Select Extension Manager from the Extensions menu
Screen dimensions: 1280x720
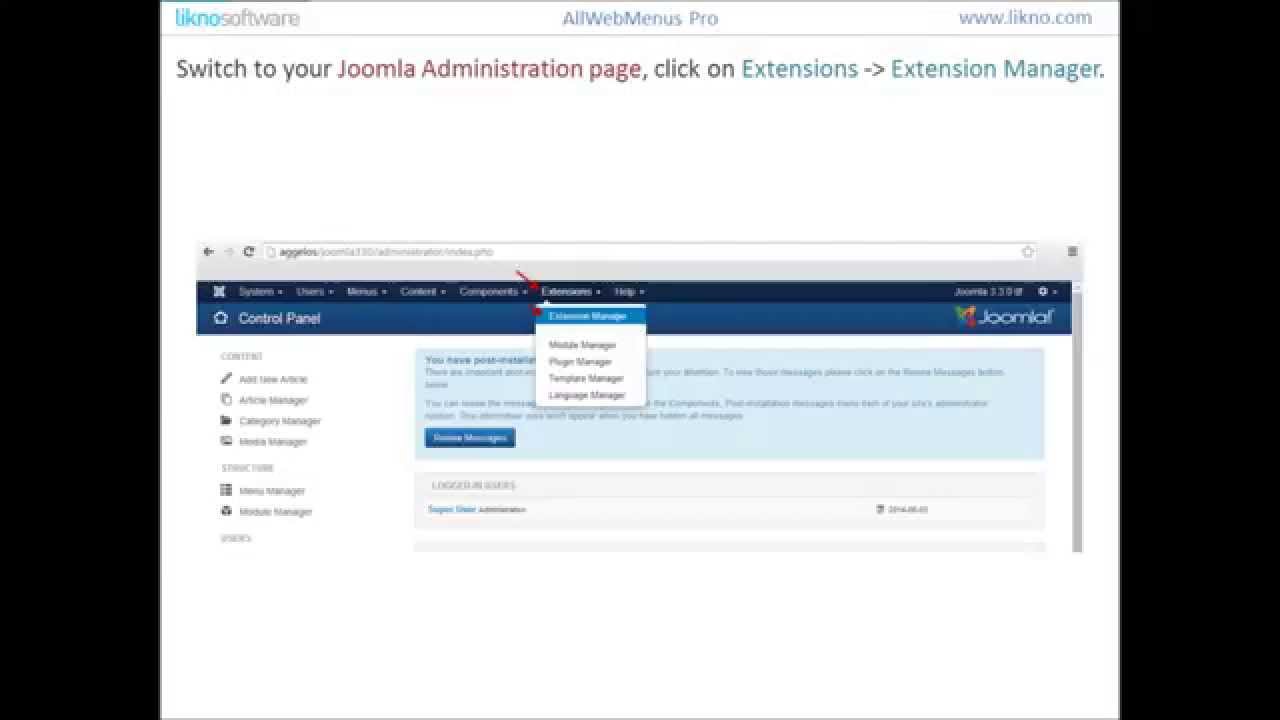(x=590, y=316)
